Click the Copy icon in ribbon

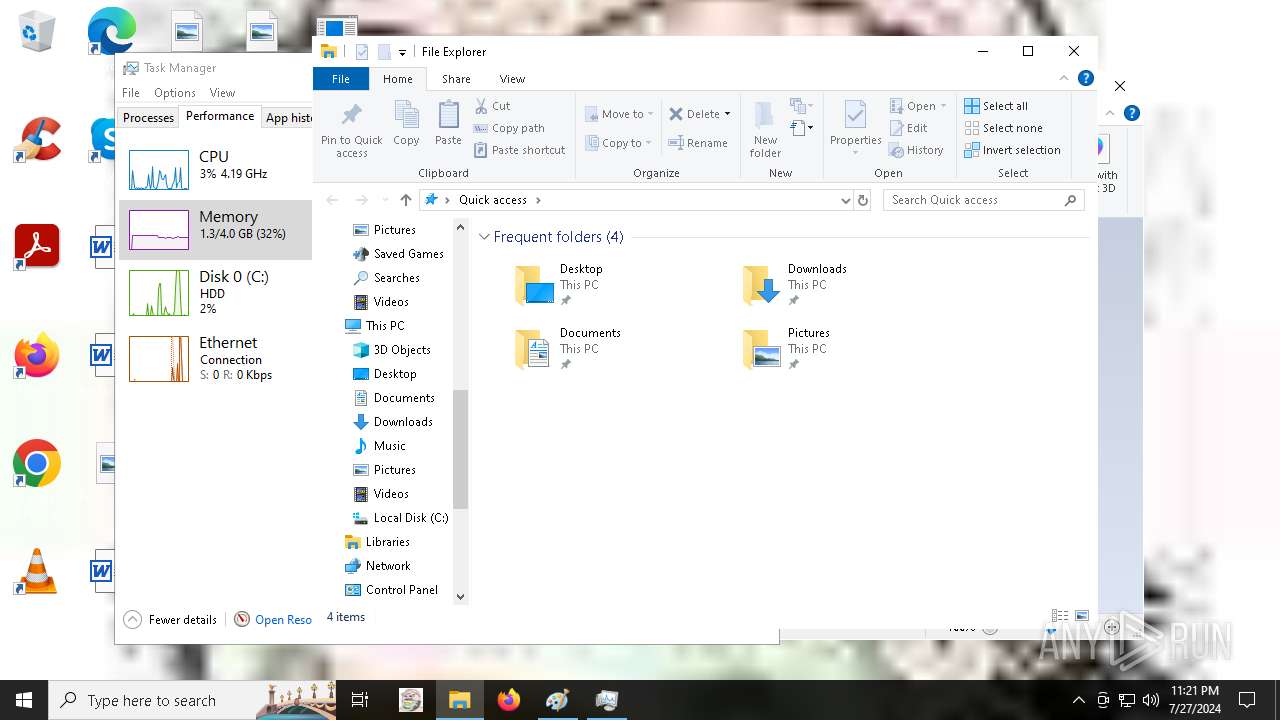[406, 124]
